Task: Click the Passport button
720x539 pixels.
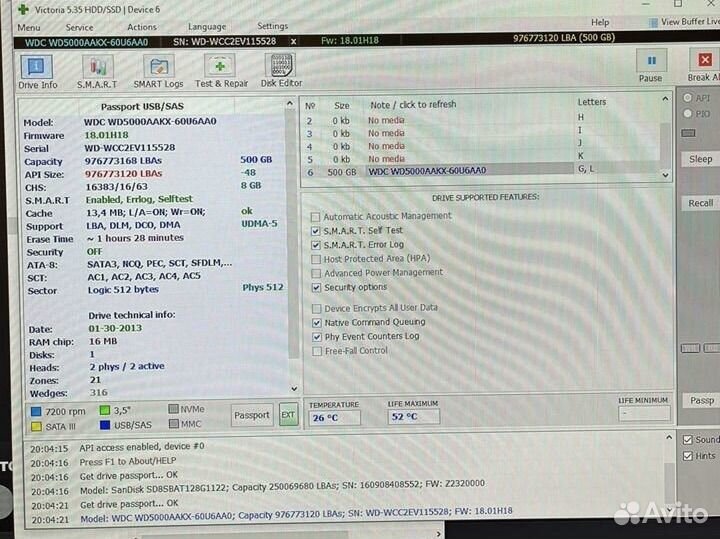Action: click(x=251, y=415)
